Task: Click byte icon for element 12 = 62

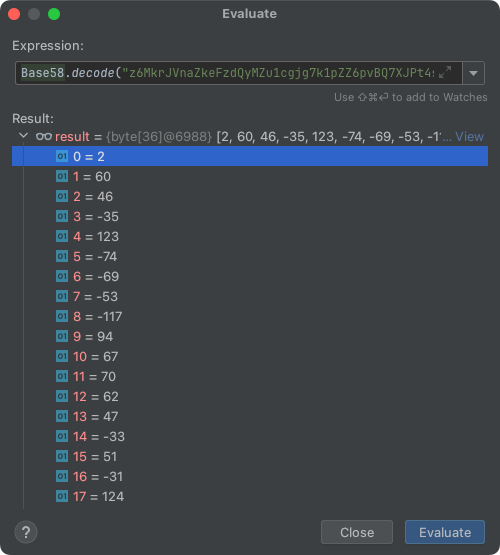Action: click(62, 396)
